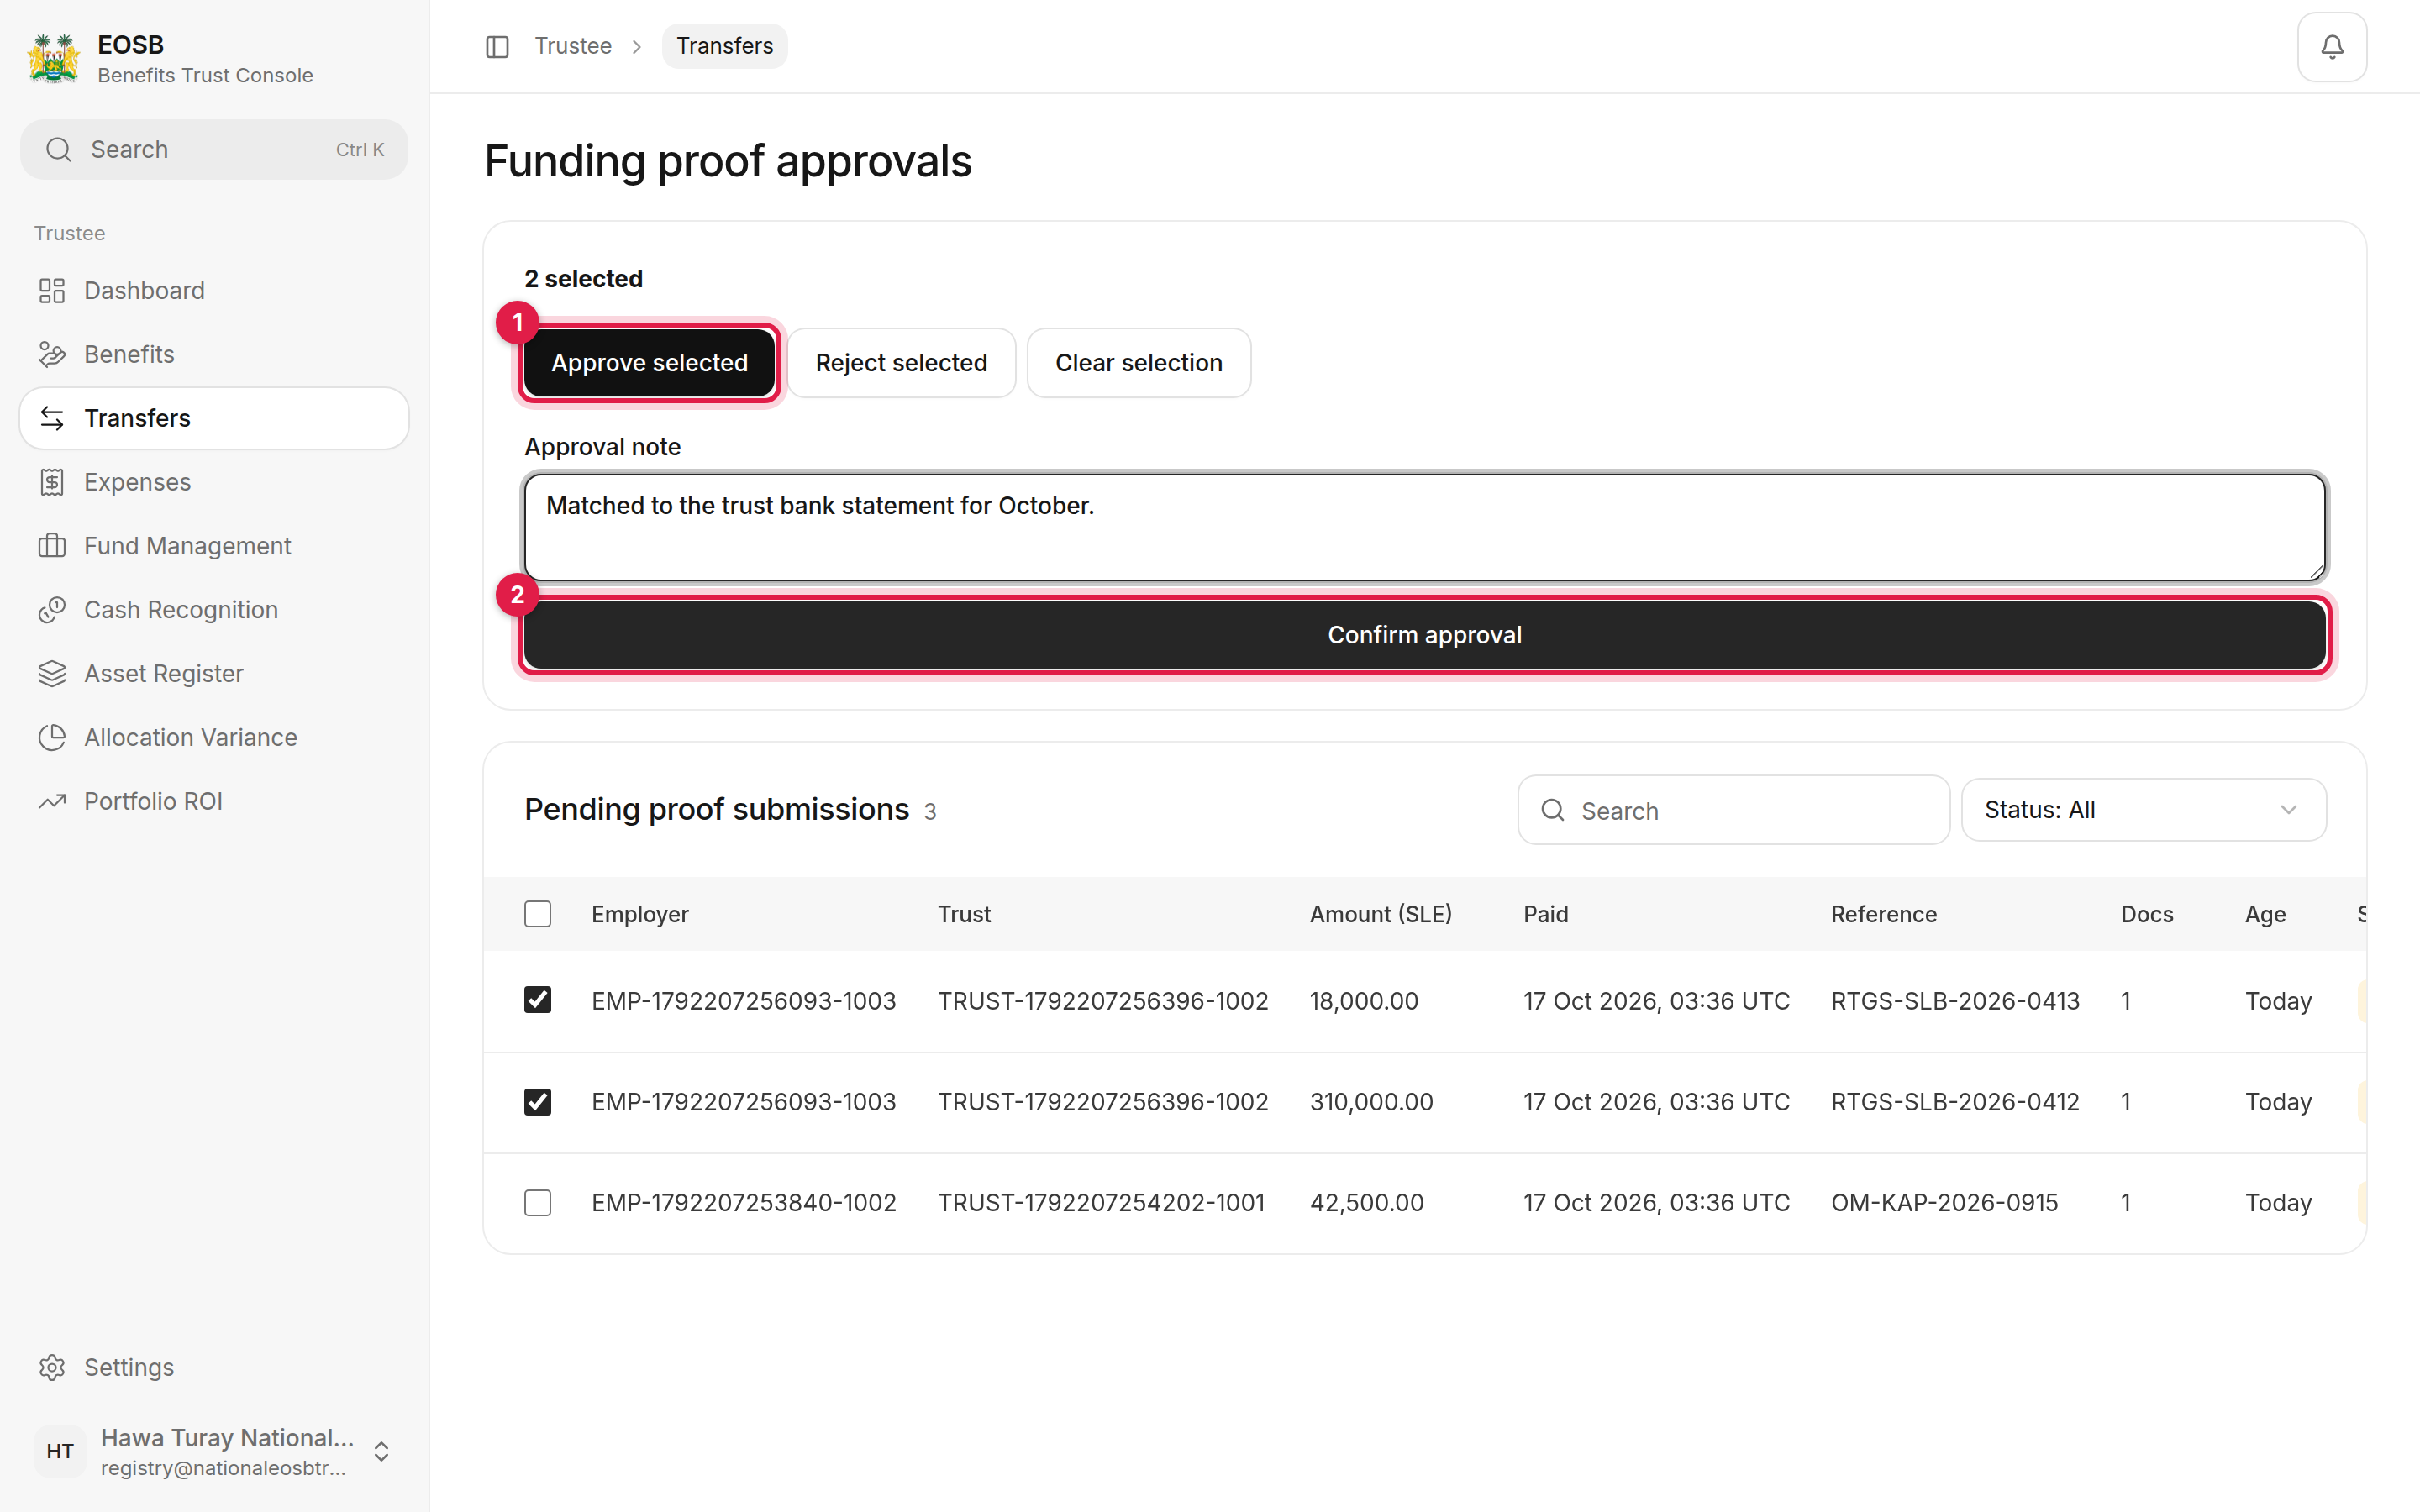Click the Dashboard grid icon
This screenshot has height=1512, width=2420.
[x=52, y=291]
